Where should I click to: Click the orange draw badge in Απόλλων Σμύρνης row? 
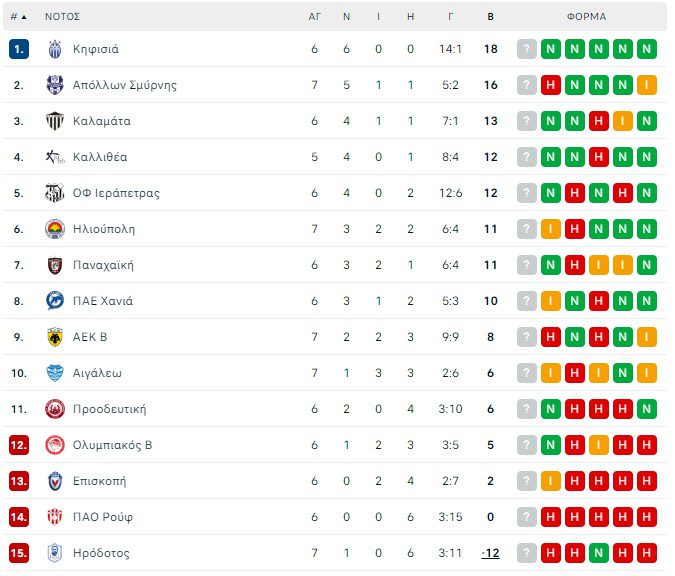[647, 85]
